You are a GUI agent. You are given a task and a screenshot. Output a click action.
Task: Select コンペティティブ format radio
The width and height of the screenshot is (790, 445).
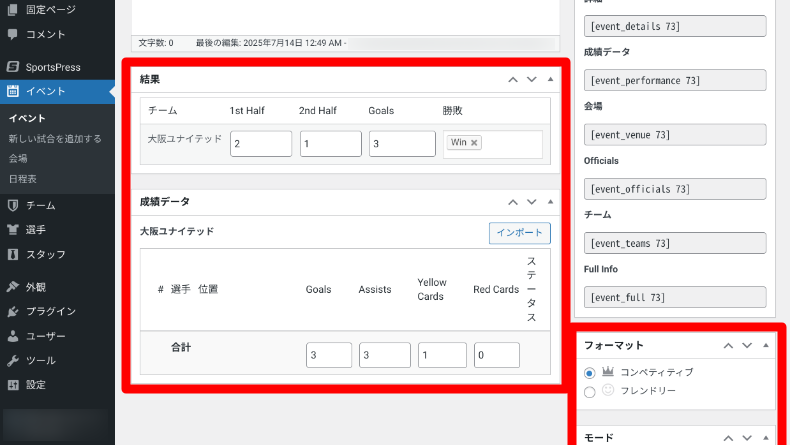589,373
